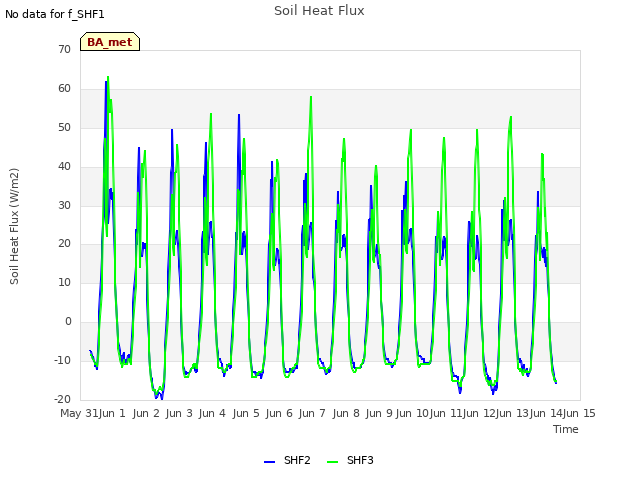This screenshot has height=480, width=640.
Task: Click the Jun 5 x-axis tick label
Action: point(246,413)
